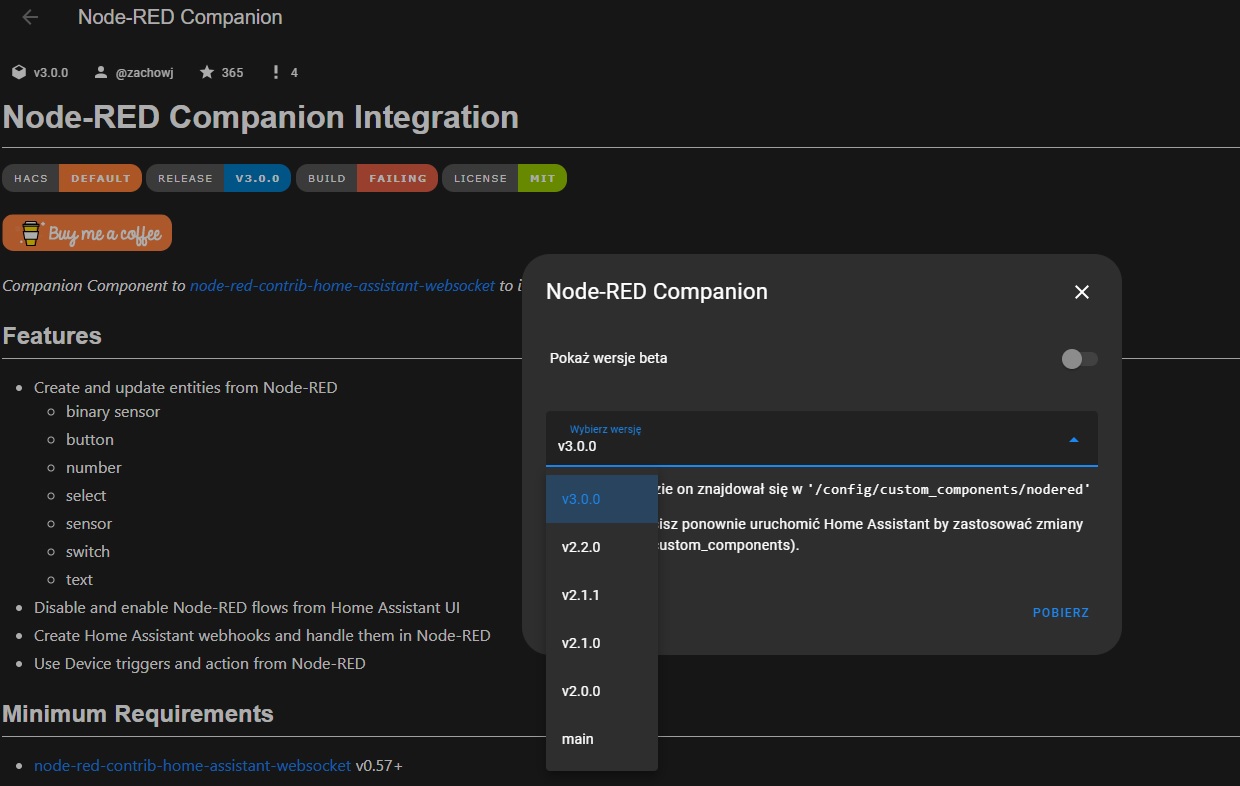The height and width of the screenshot is (786, 1240).
Task: Close the Node-RED Companion dialog
Action: pos(1081,292)
